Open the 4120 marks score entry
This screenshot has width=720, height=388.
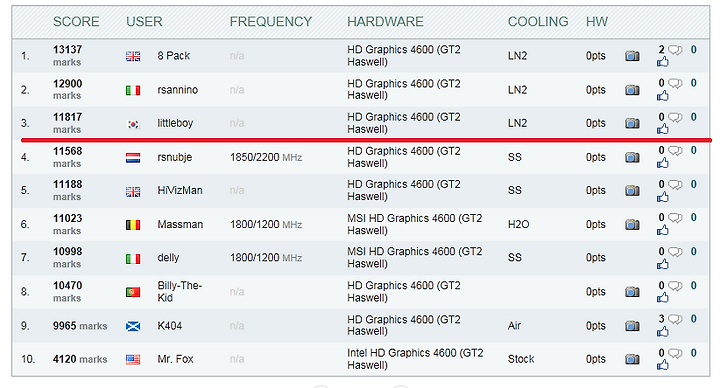pos(80,359)
